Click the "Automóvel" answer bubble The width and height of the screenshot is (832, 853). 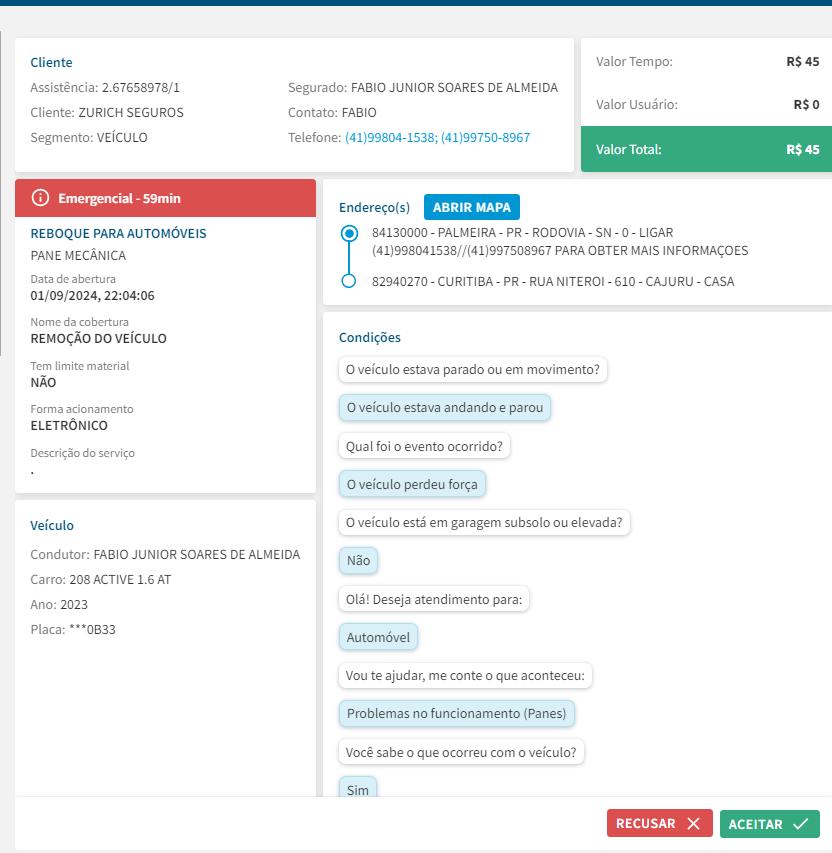point(378,637)
